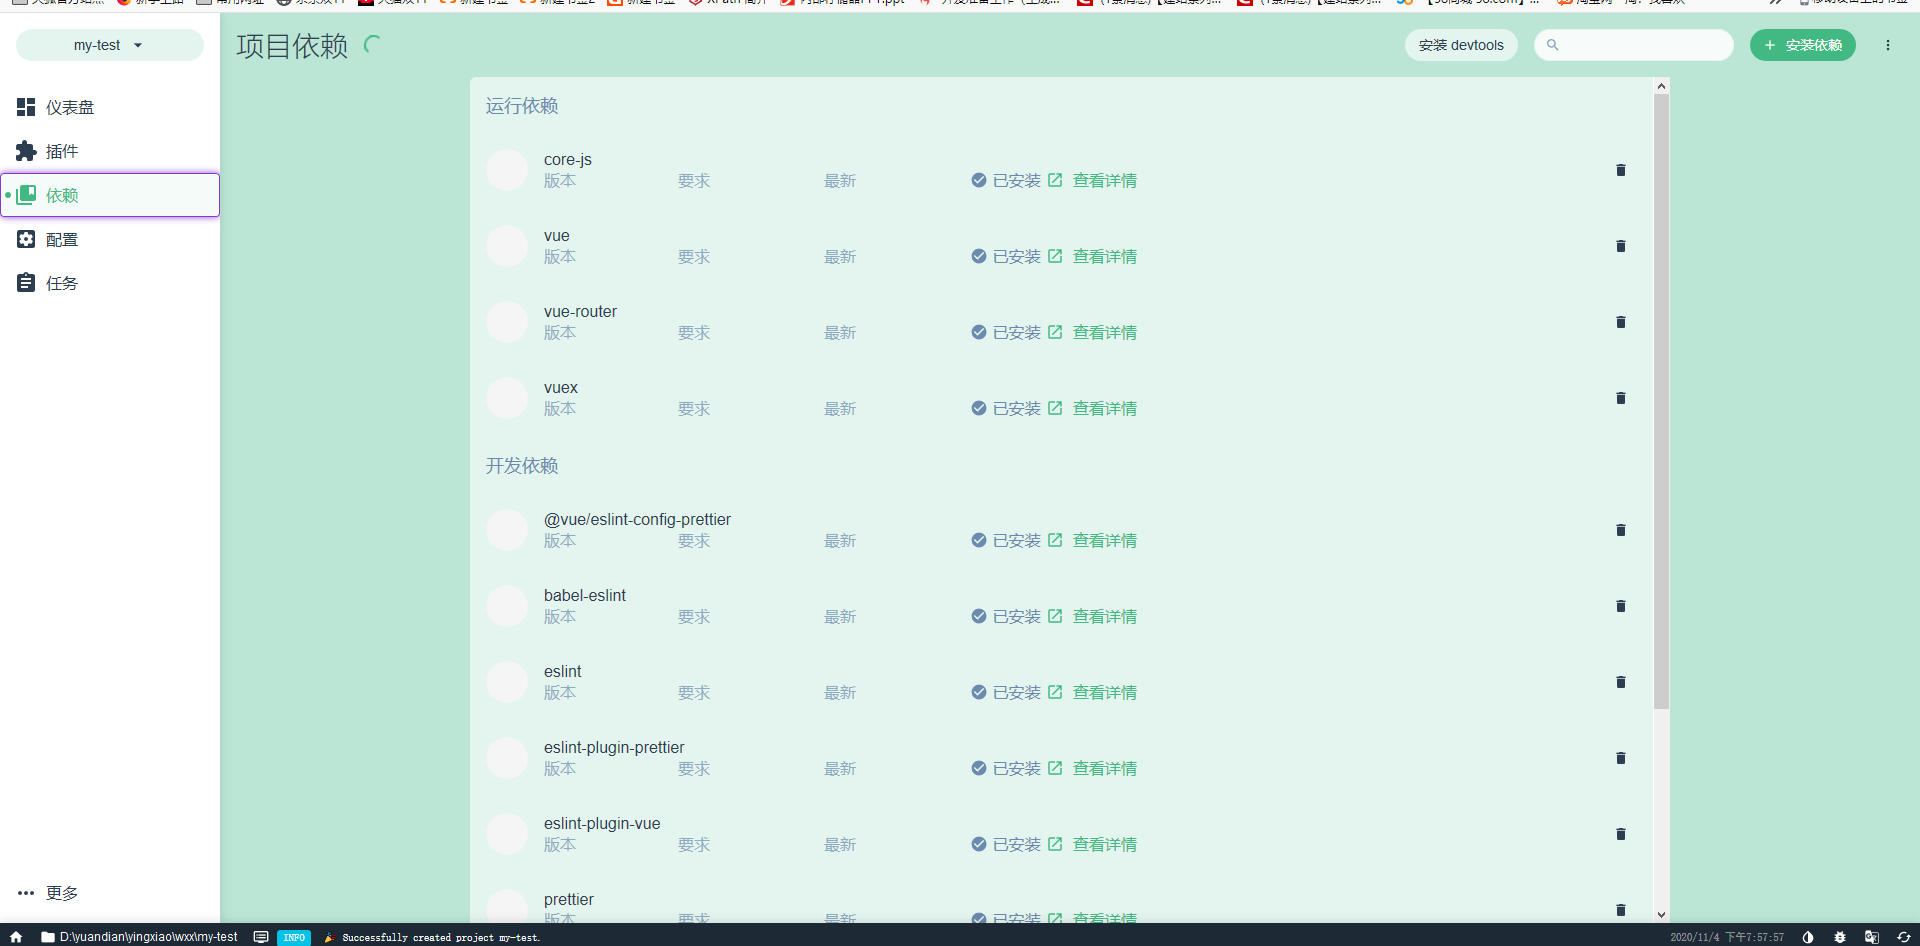Click list scrollbar up arrow
This screenshot has height=946, width=1920.
coord(1661,86)
